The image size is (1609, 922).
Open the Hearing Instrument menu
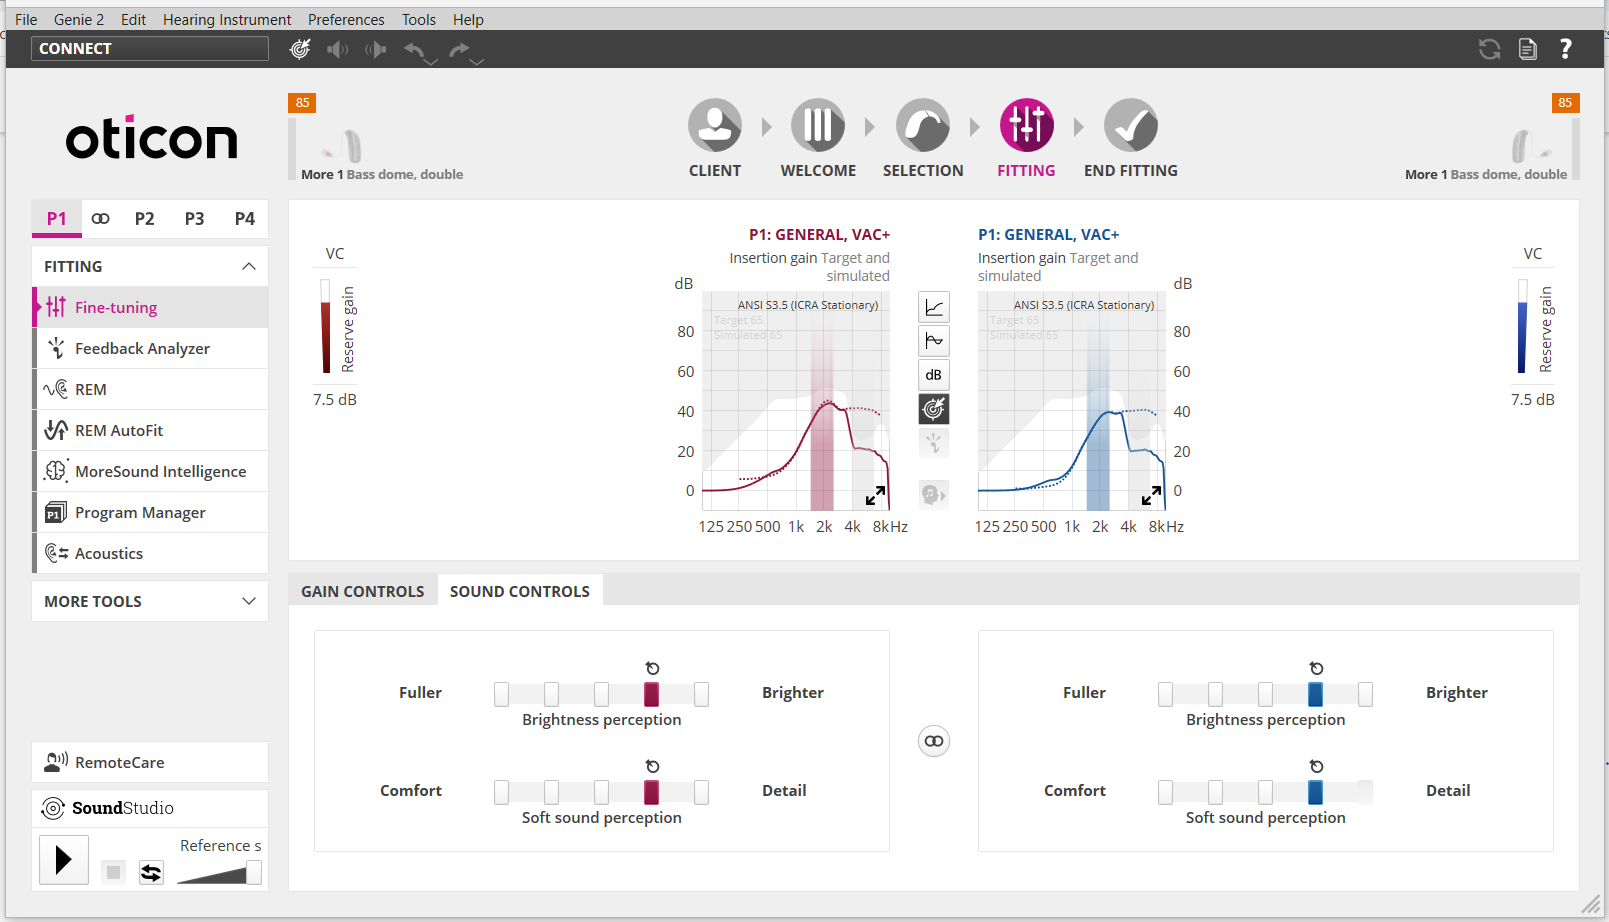point(227,19)
